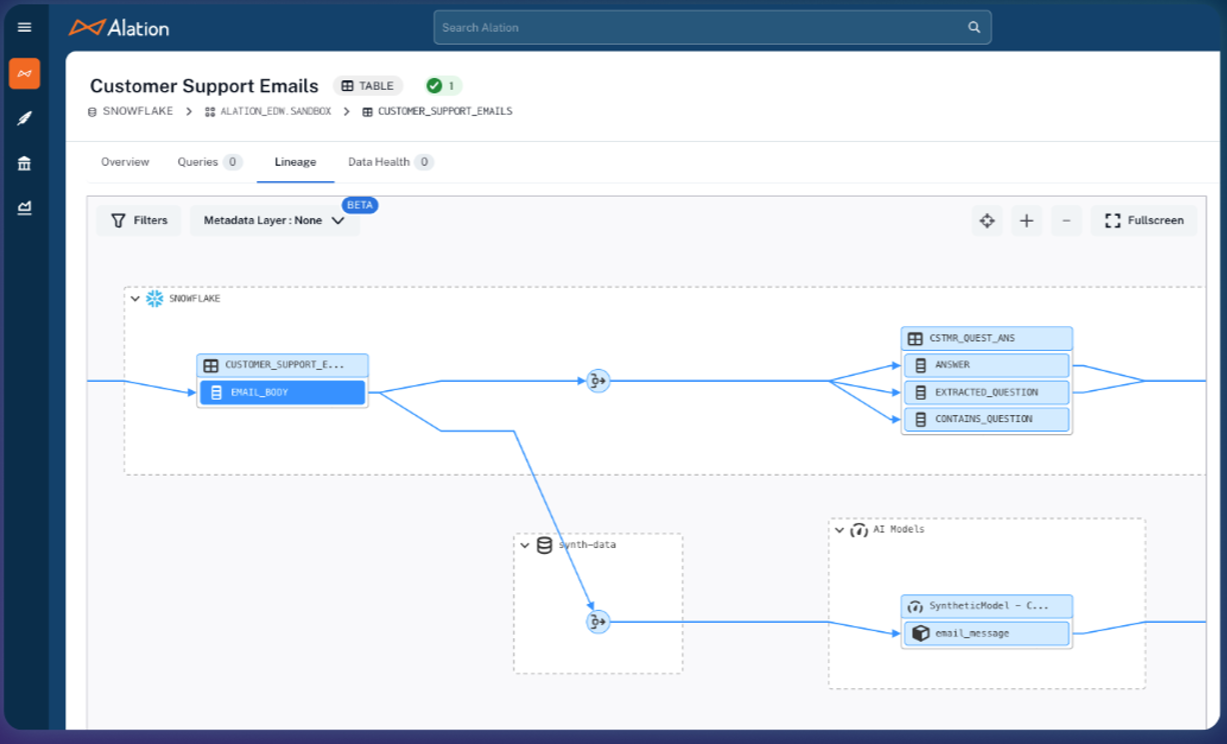Collapse the synth-data group chevron
Screen dimensions: 1227x744
(525, 545)
